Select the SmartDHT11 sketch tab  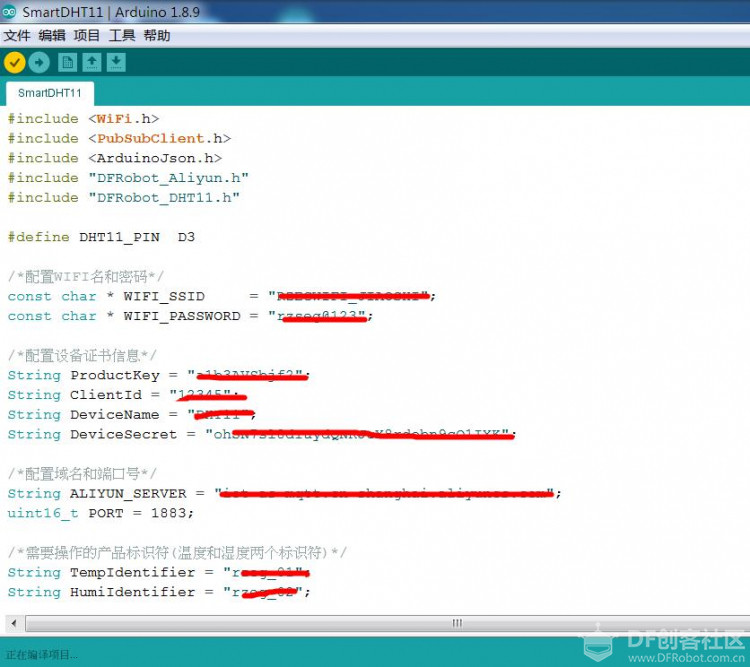(50, 93)
